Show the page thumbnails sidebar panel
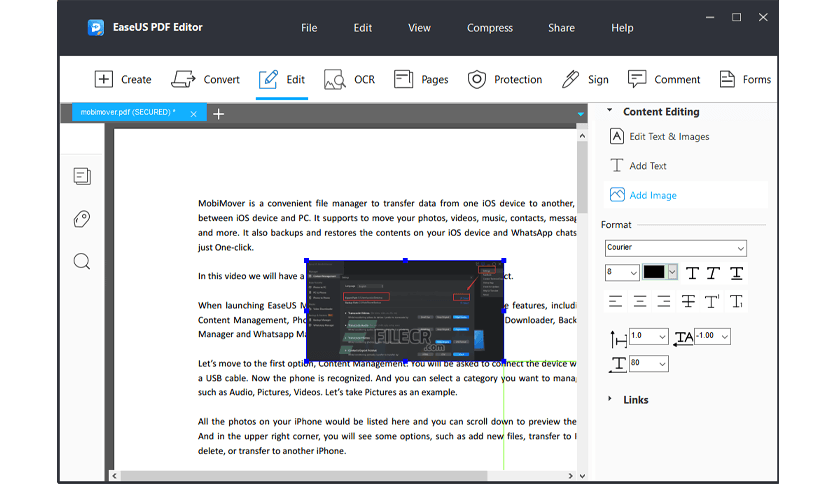 coord(82,176)
